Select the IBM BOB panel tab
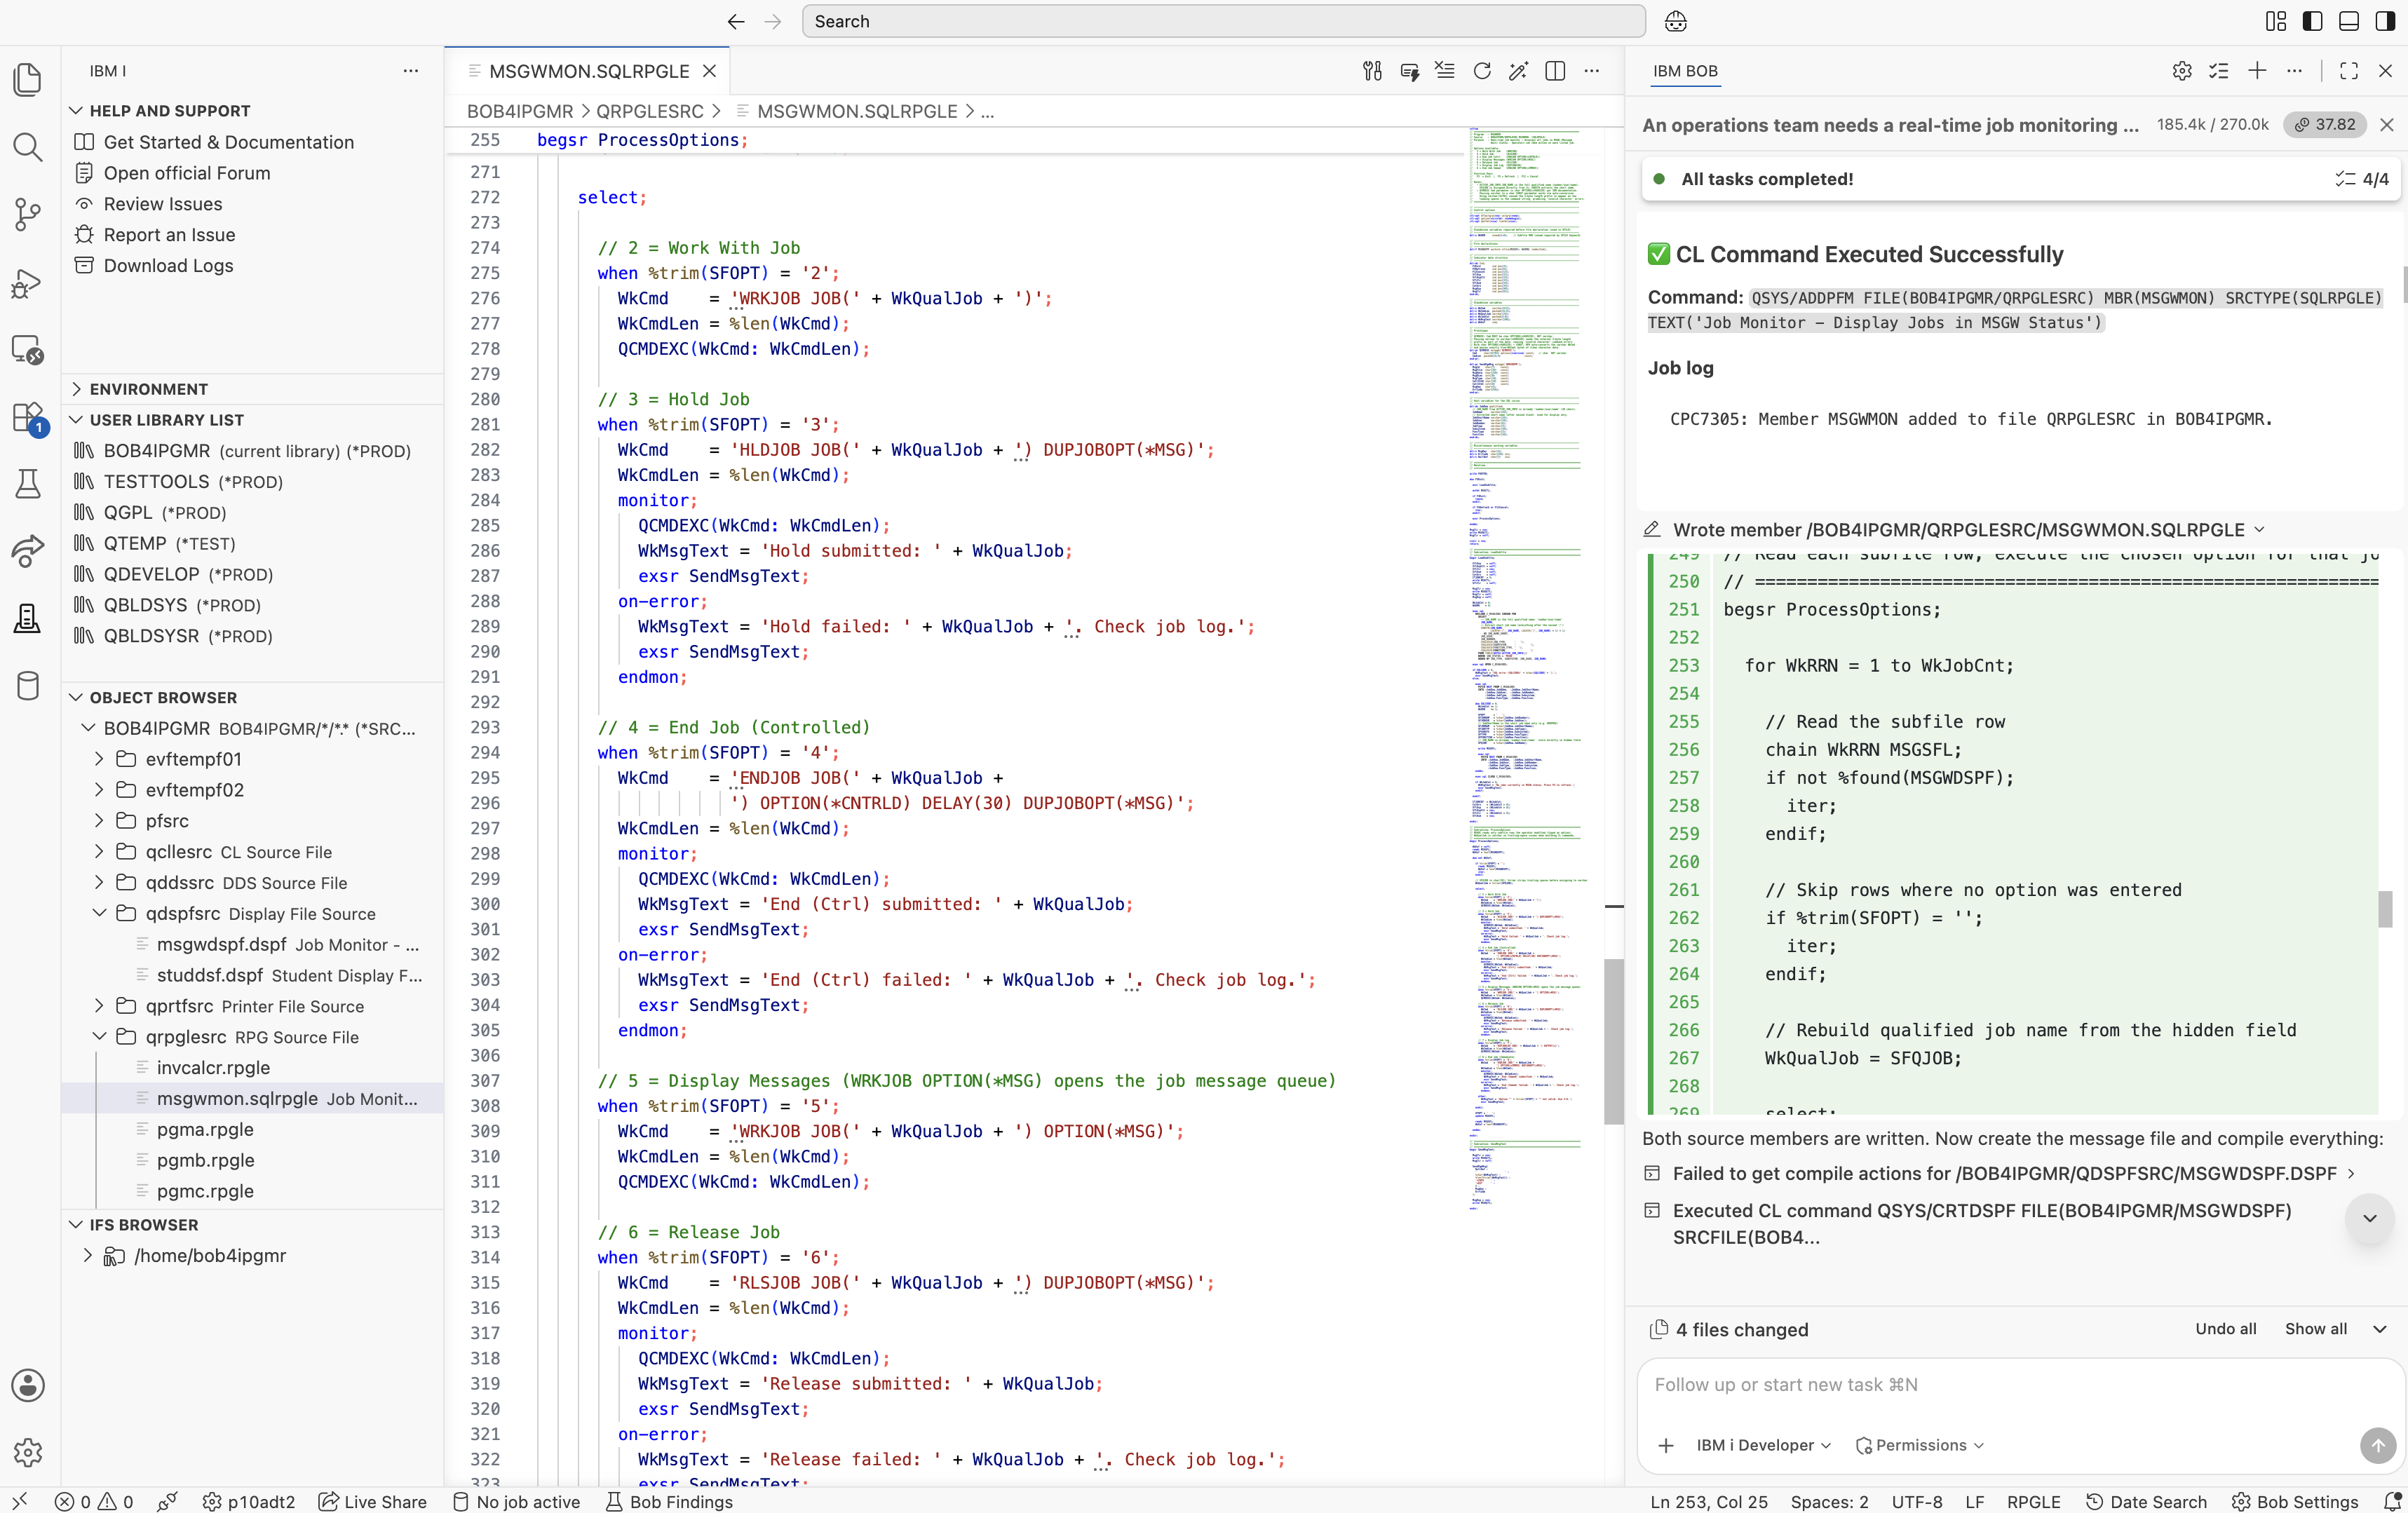The image size is (2408, 1513). (x=1685, y=71)
